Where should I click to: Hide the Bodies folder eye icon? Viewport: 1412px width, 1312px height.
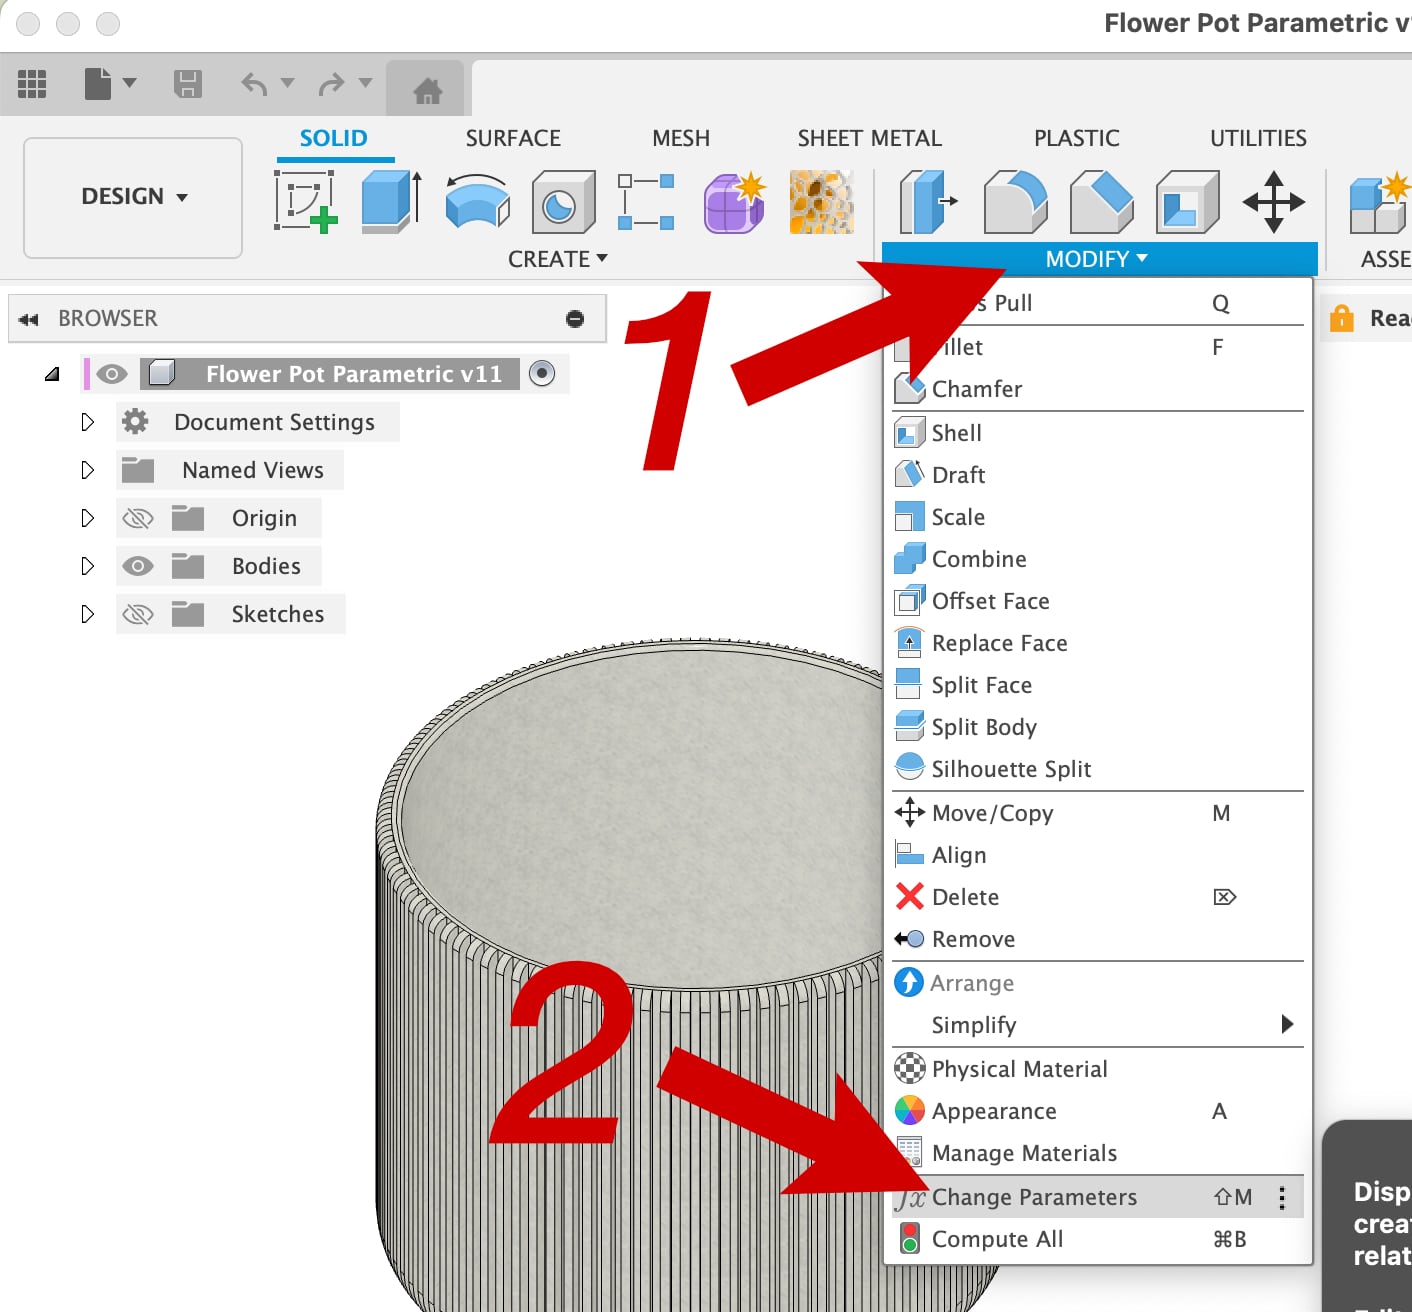(x=138, y=566)
